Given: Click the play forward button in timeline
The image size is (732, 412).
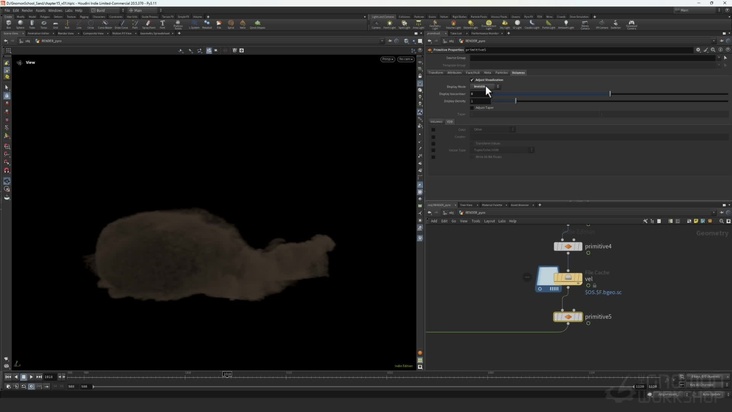Looking at the screenshot, I should [31, 376].
